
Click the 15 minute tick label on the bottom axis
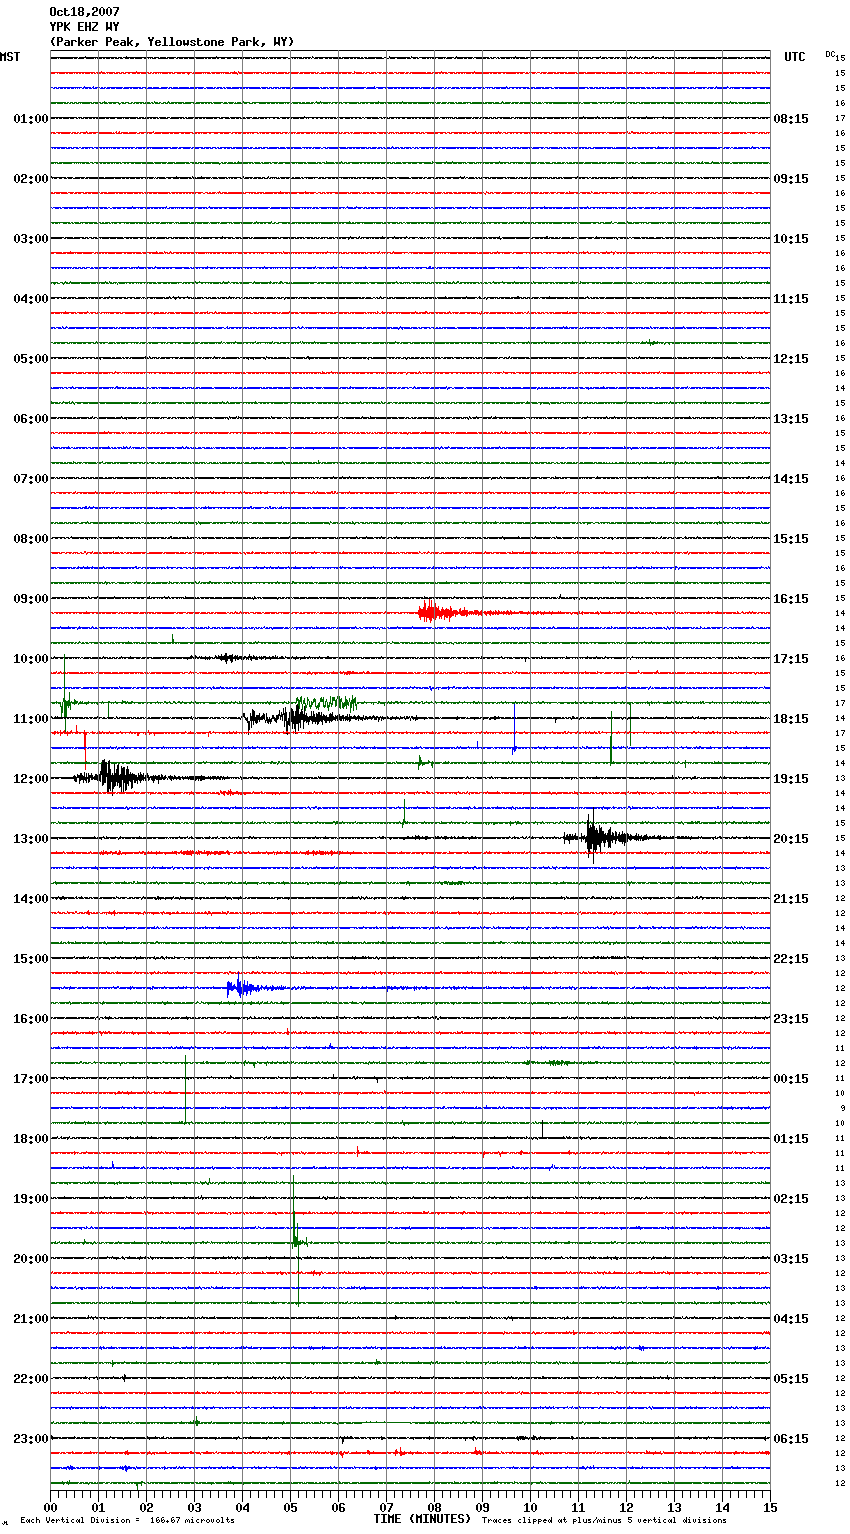coord(770,1507)
